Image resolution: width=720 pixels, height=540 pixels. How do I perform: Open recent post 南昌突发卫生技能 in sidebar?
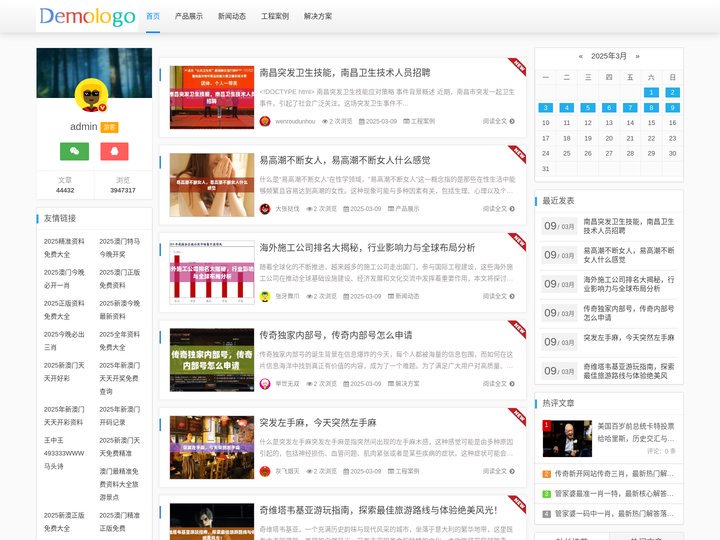(x=629, y=226)
